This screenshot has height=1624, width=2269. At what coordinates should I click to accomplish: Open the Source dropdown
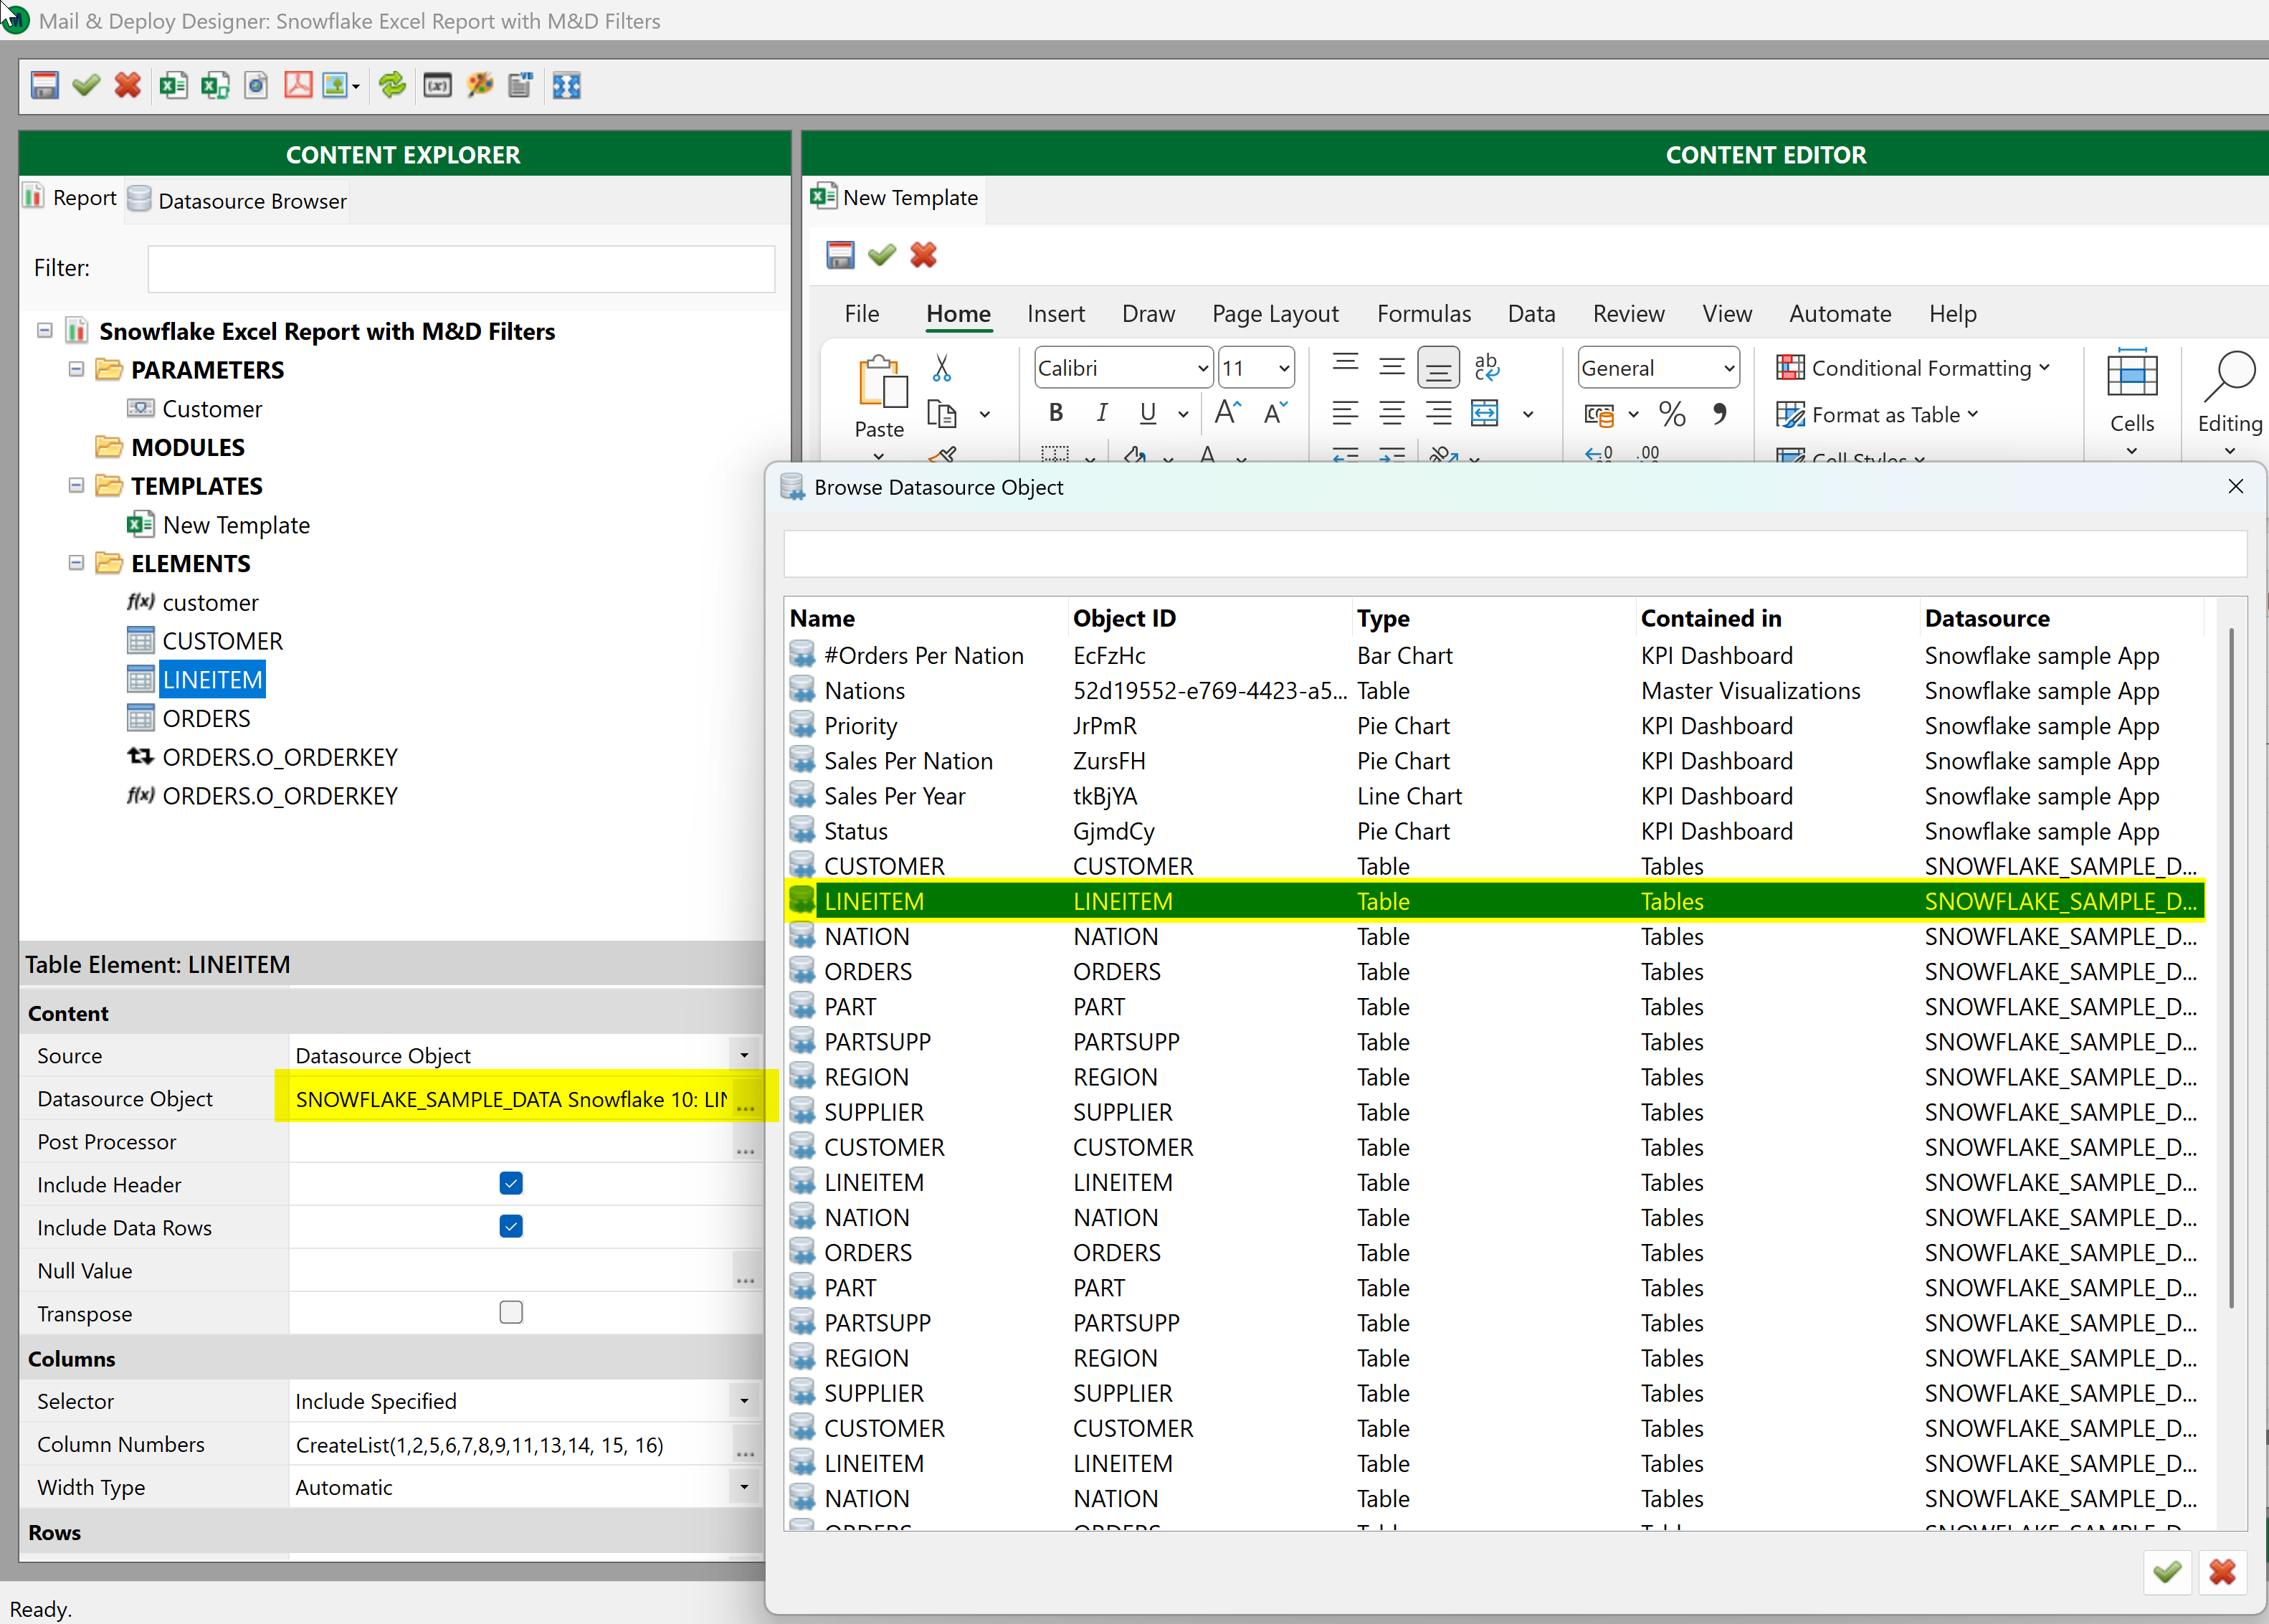pyautogui.click(x=744, y=1055)
